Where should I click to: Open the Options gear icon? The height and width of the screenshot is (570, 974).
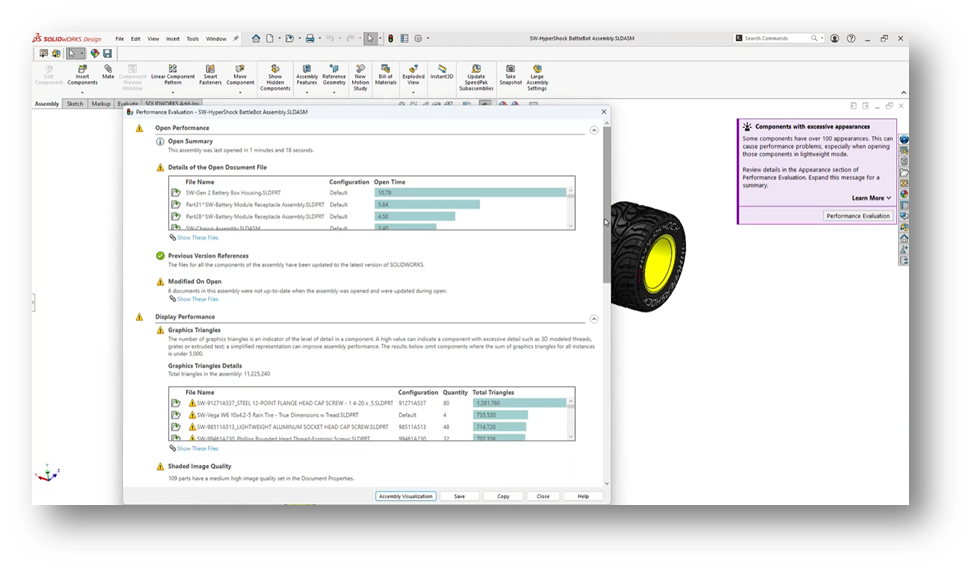click(418, 38)
